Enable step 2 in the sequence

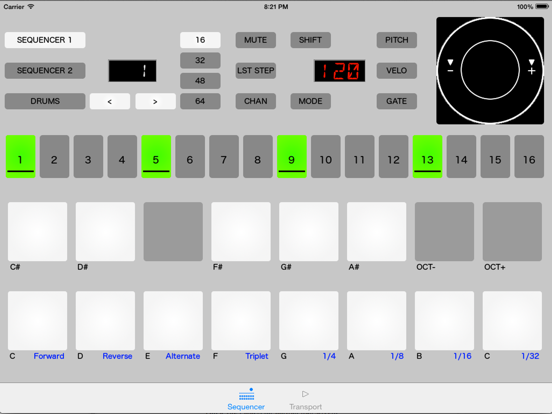coord(54,156)
